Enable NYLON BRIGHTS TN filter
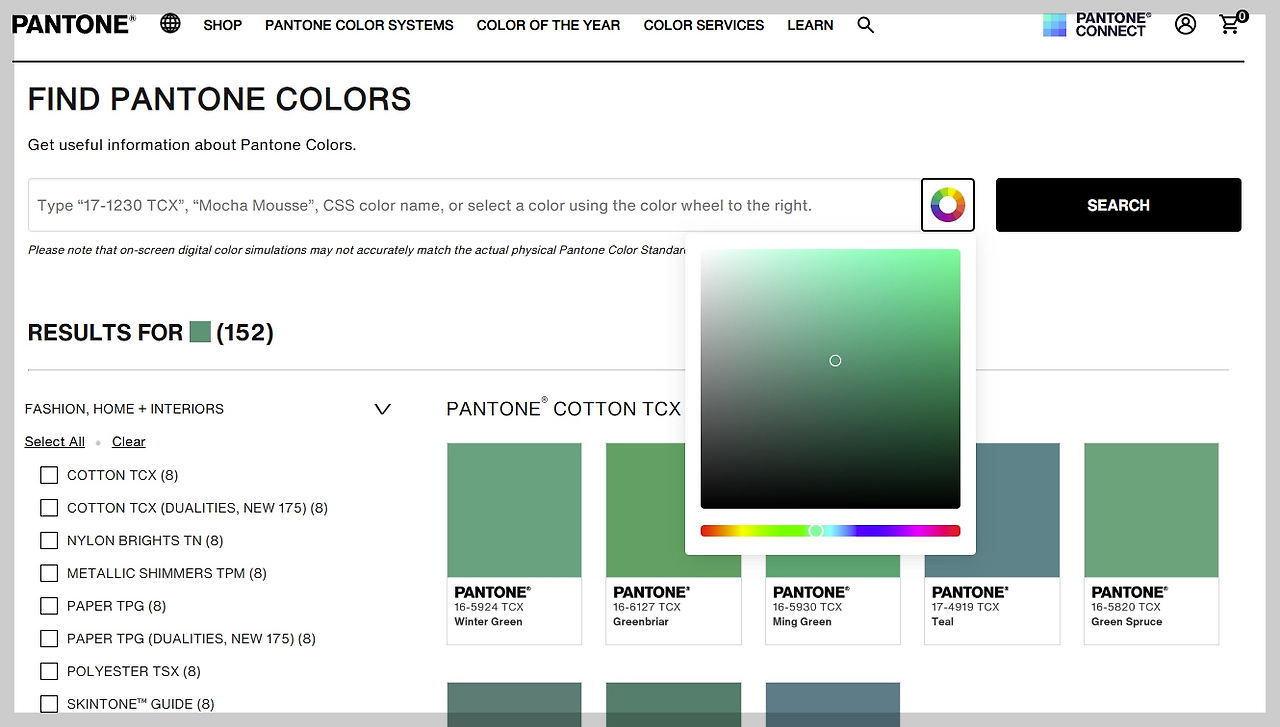Viewport: 1280px width, 727px height. pos(49,541)
